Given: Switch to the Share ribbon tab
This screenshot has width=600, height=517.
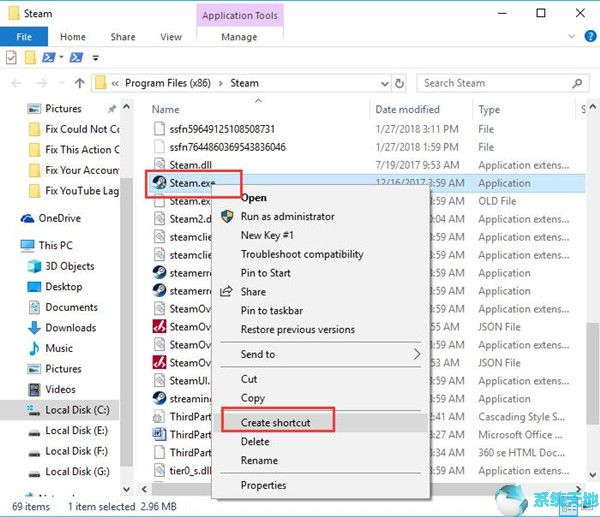Looking at the screenshot, I should (x=123, y=37).
